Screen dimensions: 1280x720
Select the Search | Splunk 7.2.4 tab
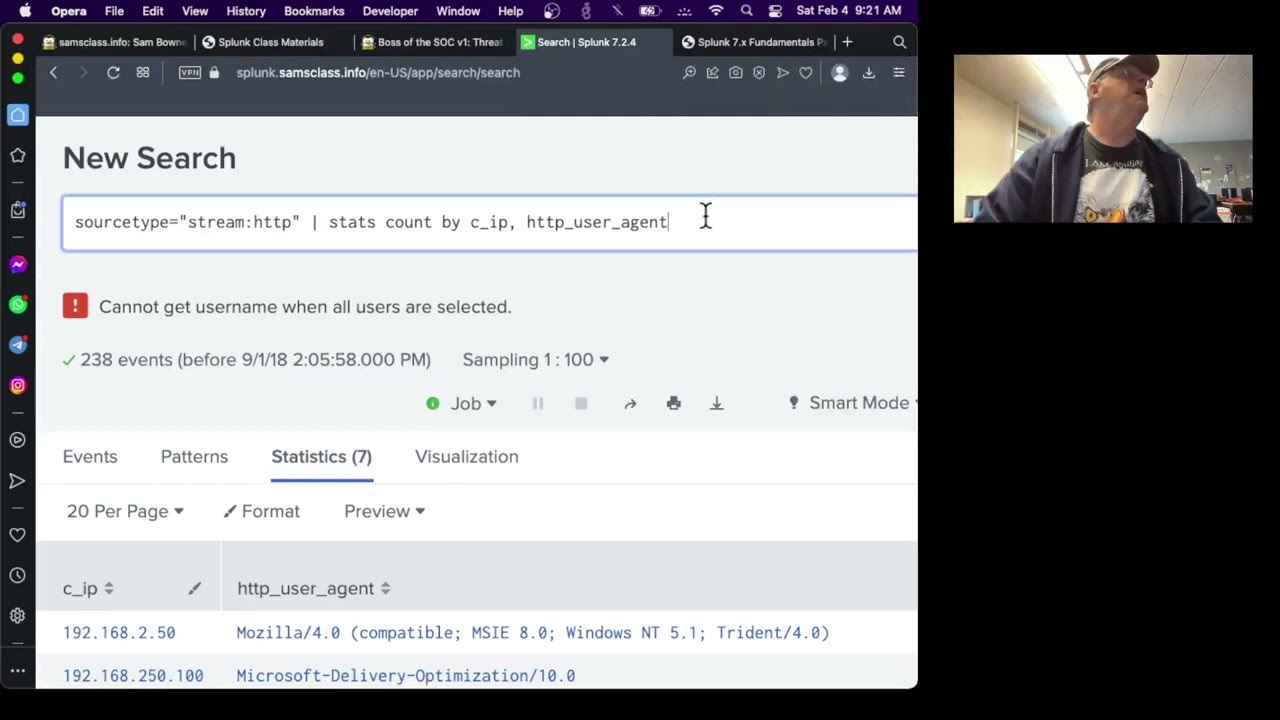click(x=593, y=42)
